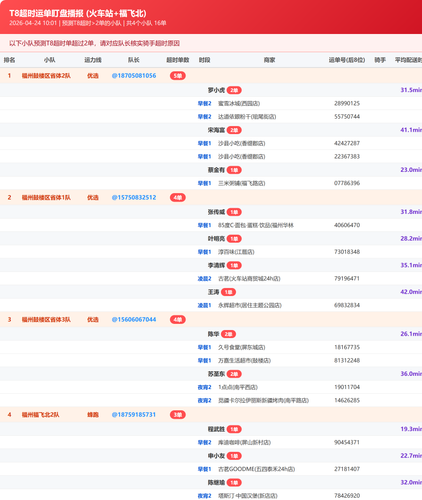Viewport: 422px width, 500px height.
Task: Select waybill number 73018348
Action: pos(347,252)
